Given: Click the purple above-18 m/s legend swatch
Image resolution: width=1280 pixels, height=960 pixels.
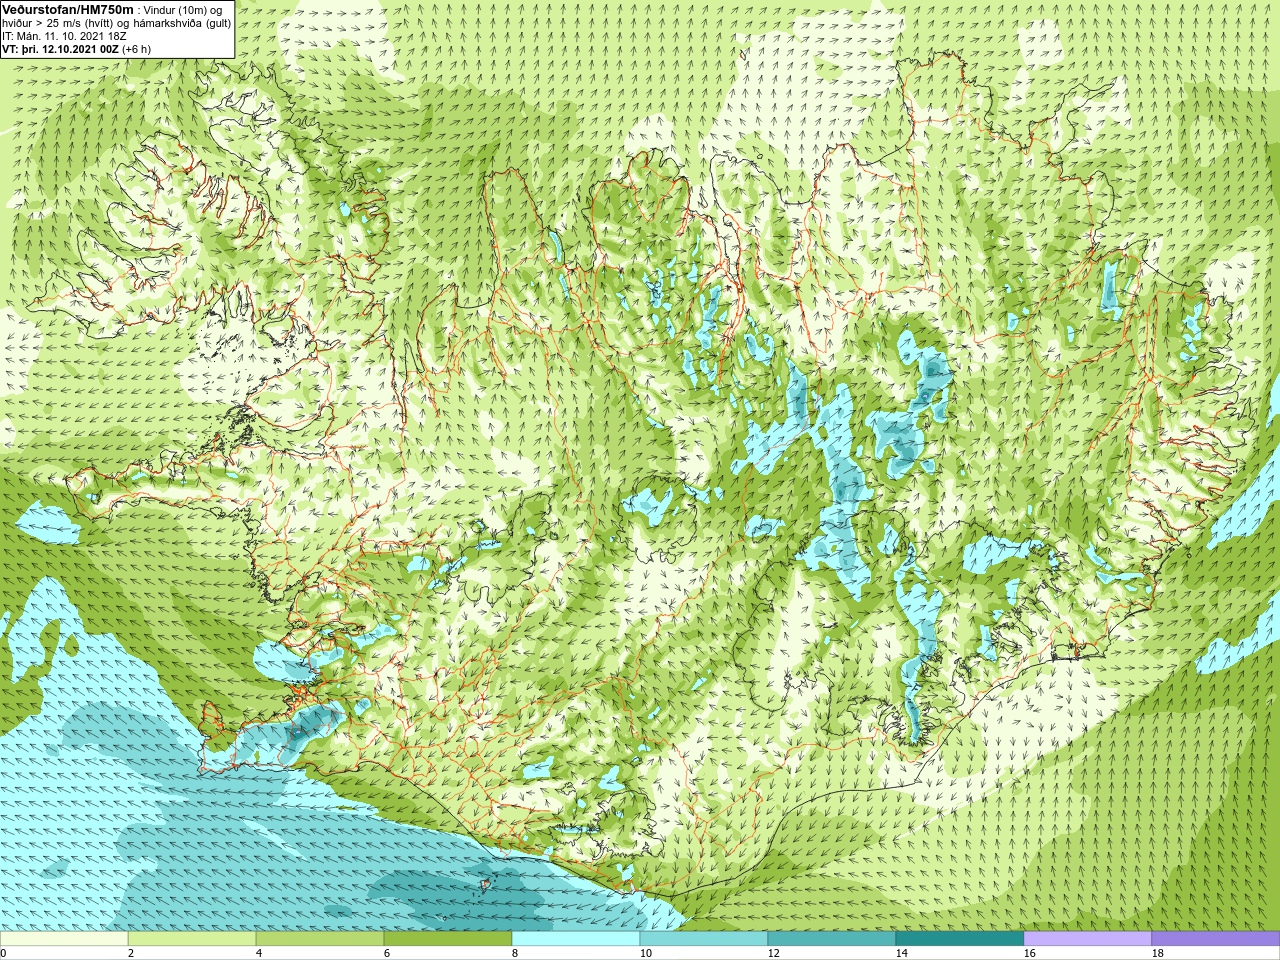Looking at the screenshot, I should pos(1215,939).
